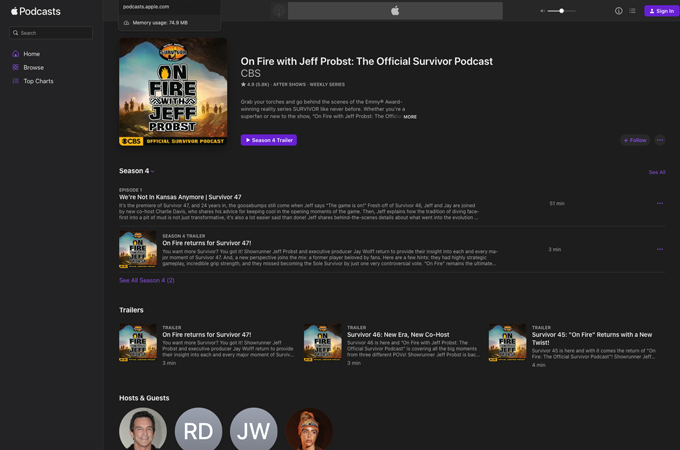Click the Trailers section heading
Viewport: 680px width, 450px height.
click(x=131, y=310)
